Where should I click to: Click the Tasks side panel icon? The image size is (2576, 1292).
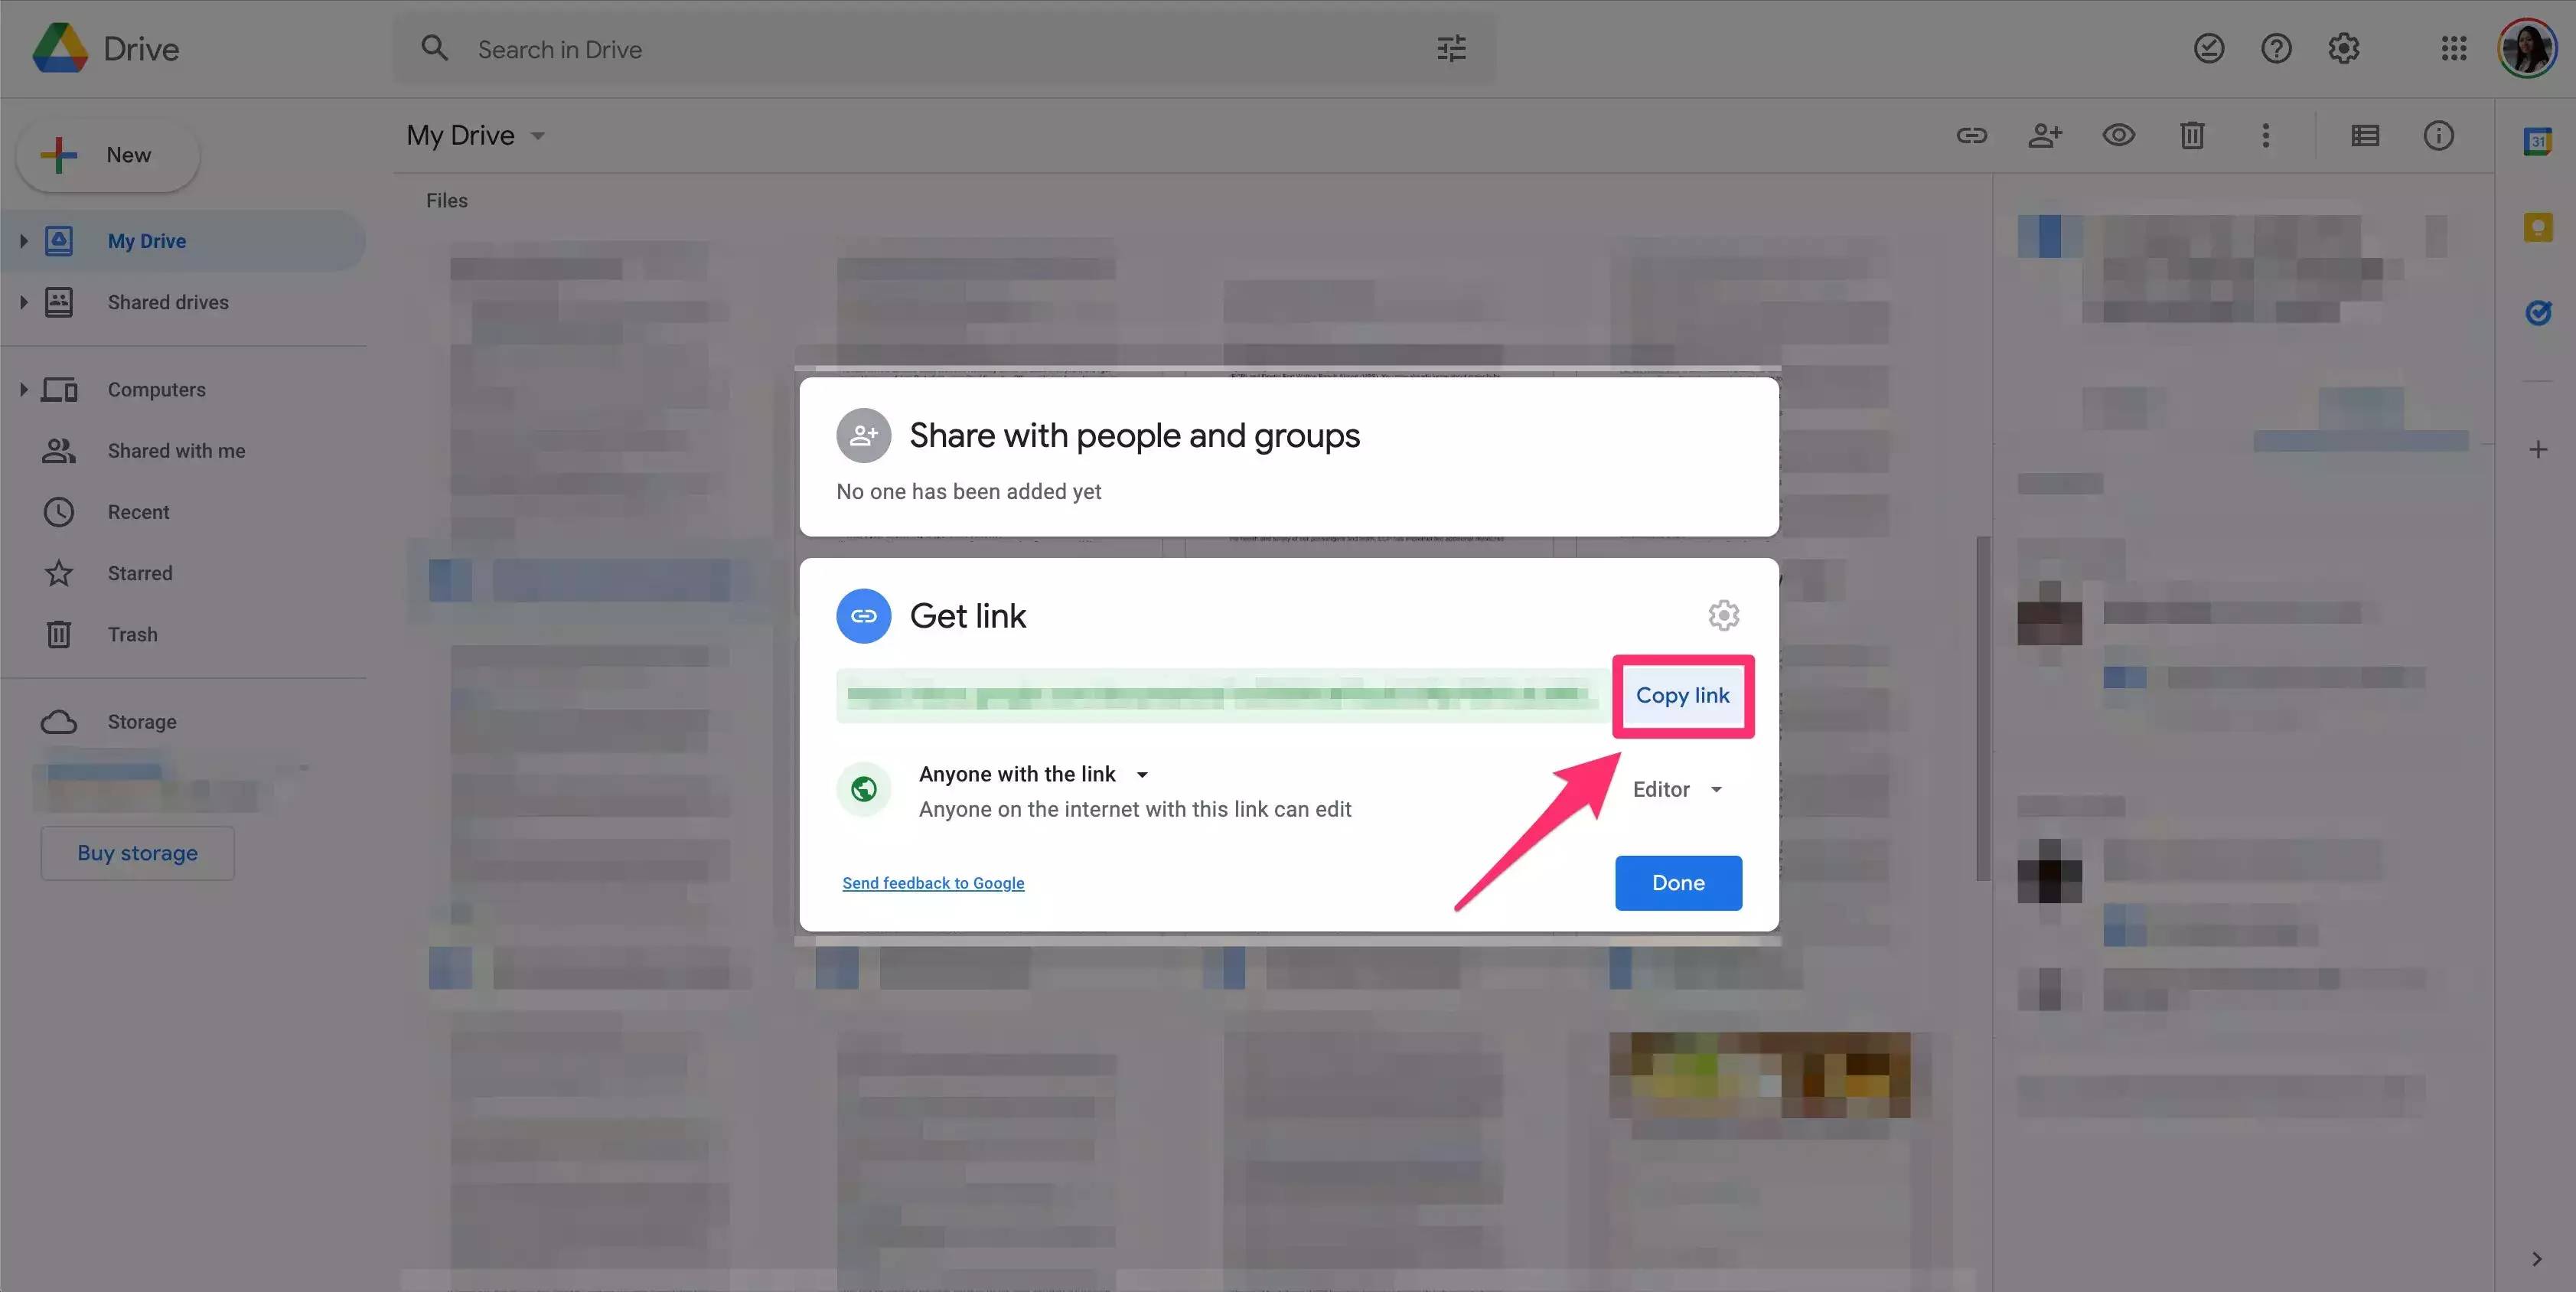click(x=2537, y=314)
